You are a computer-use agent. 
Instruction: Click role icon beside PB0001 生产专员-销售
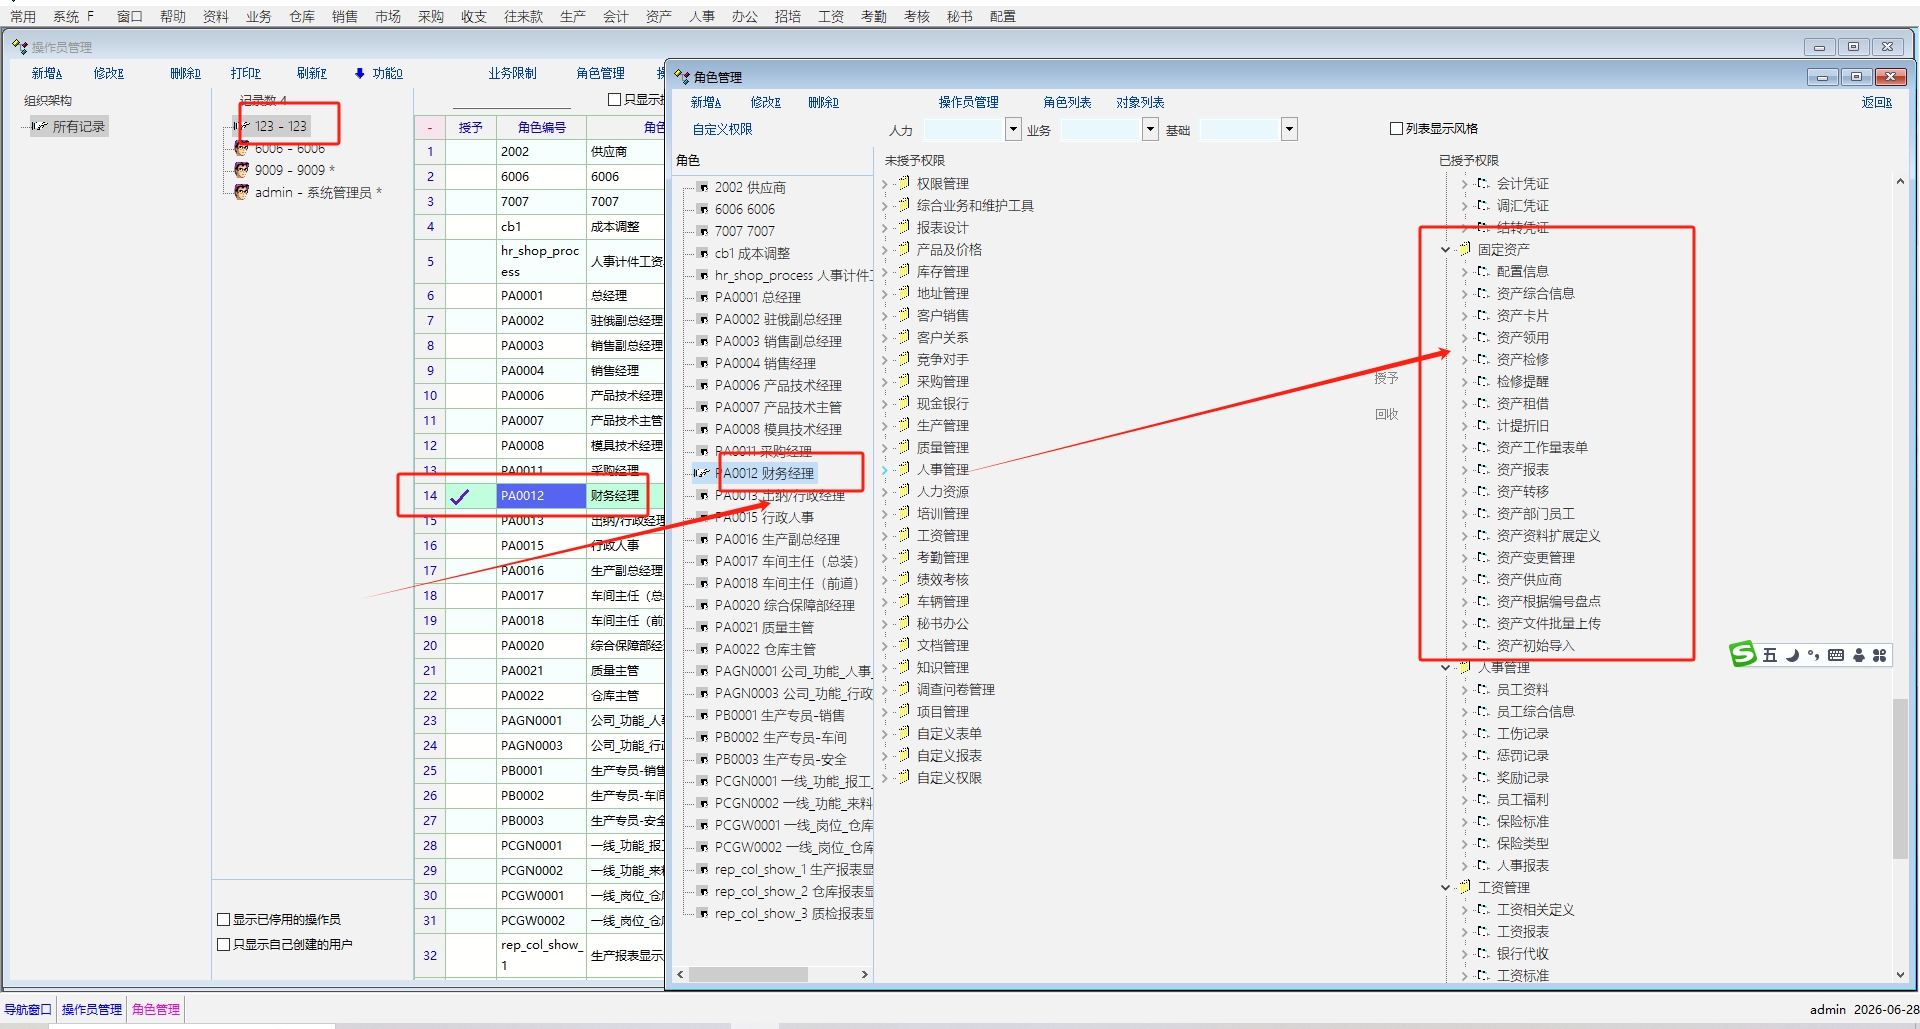click(x=703, y=715)
